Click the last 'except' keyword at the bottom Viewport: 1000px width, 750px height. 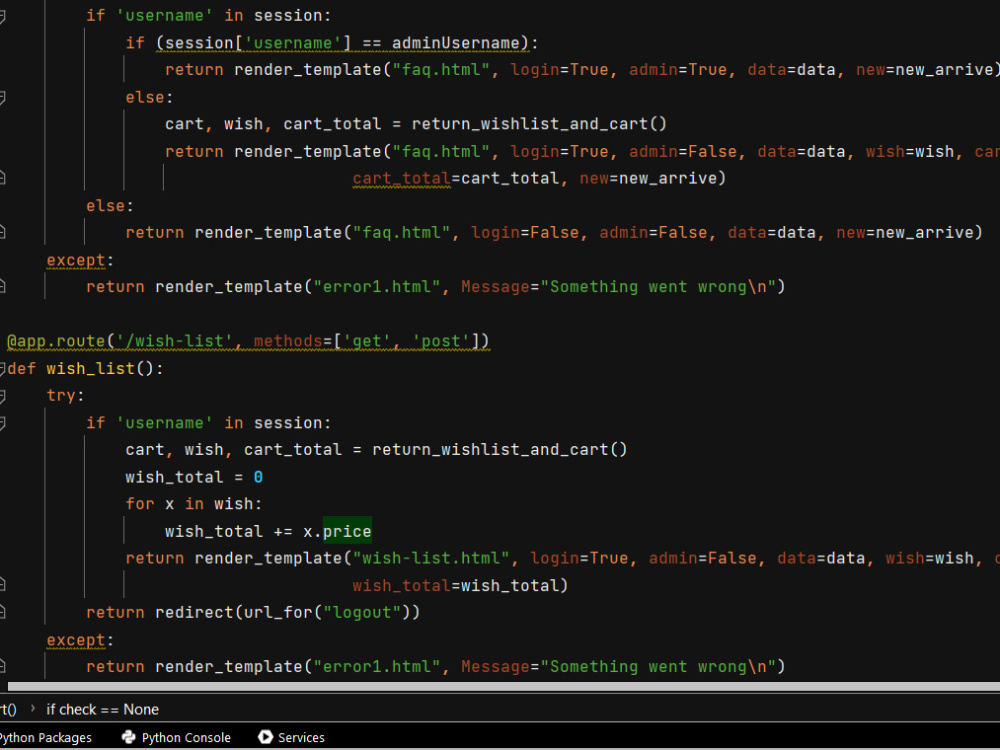(76, 640)
